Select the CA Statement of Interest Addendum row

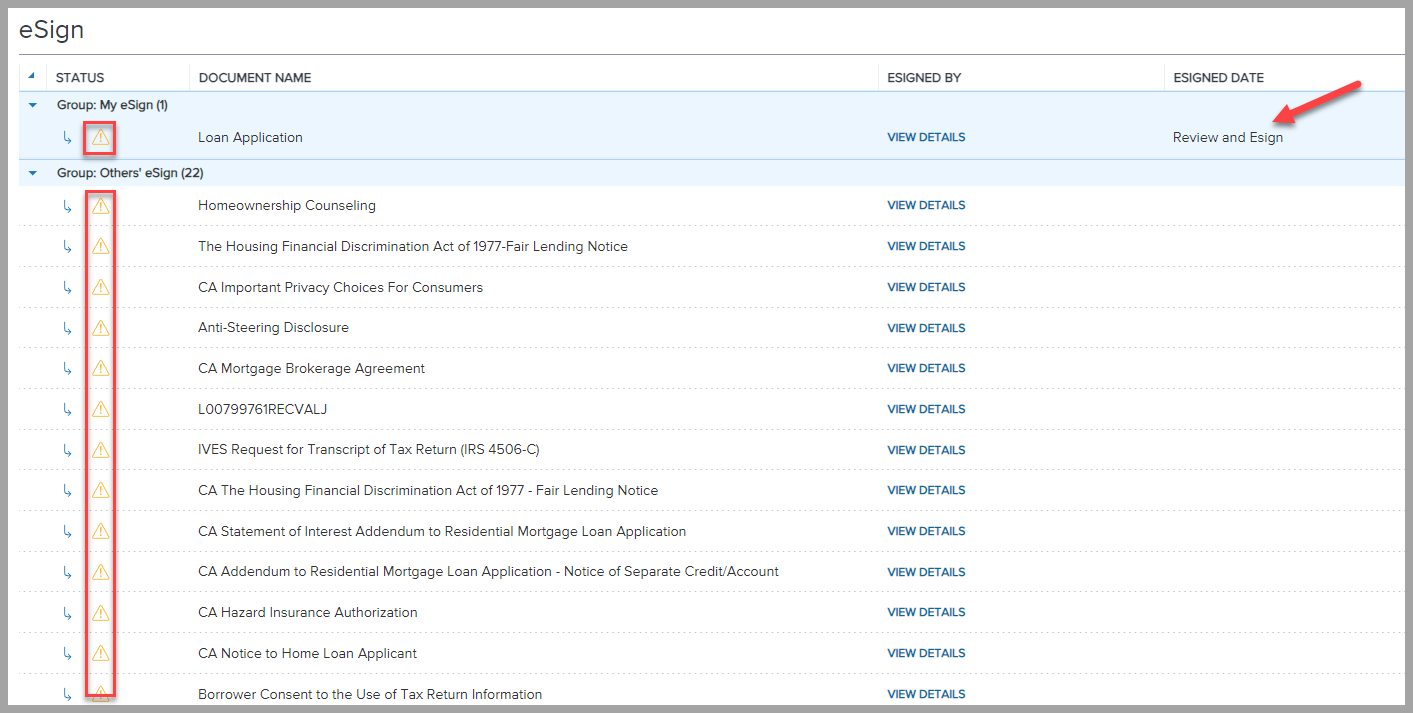click(x=442, y=532)
